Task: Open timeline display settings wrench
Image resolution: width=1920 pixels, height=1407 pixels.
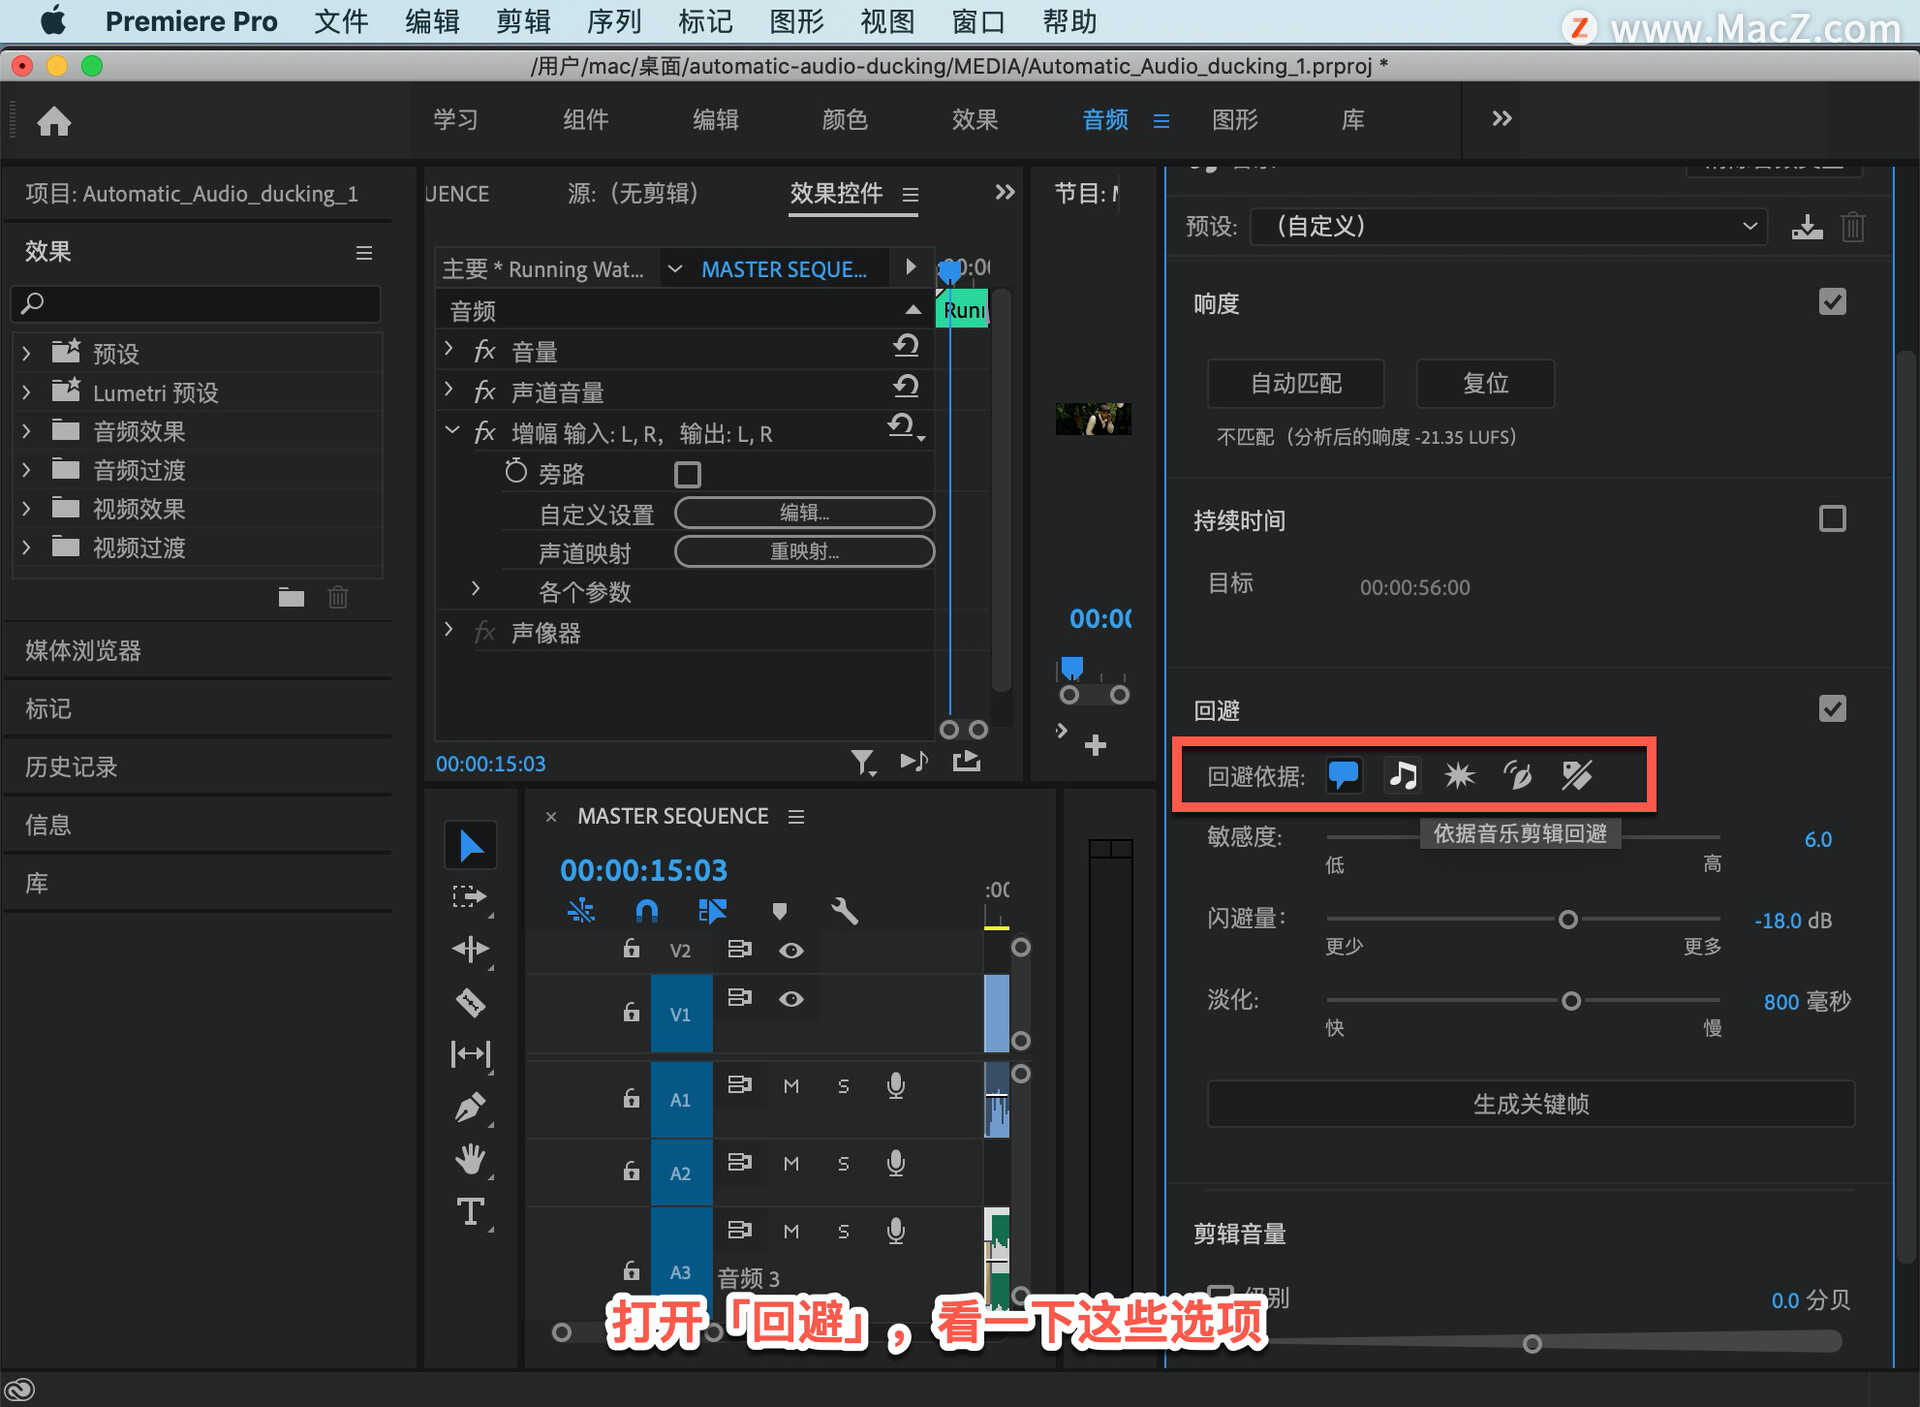Action: pos(845,911)
